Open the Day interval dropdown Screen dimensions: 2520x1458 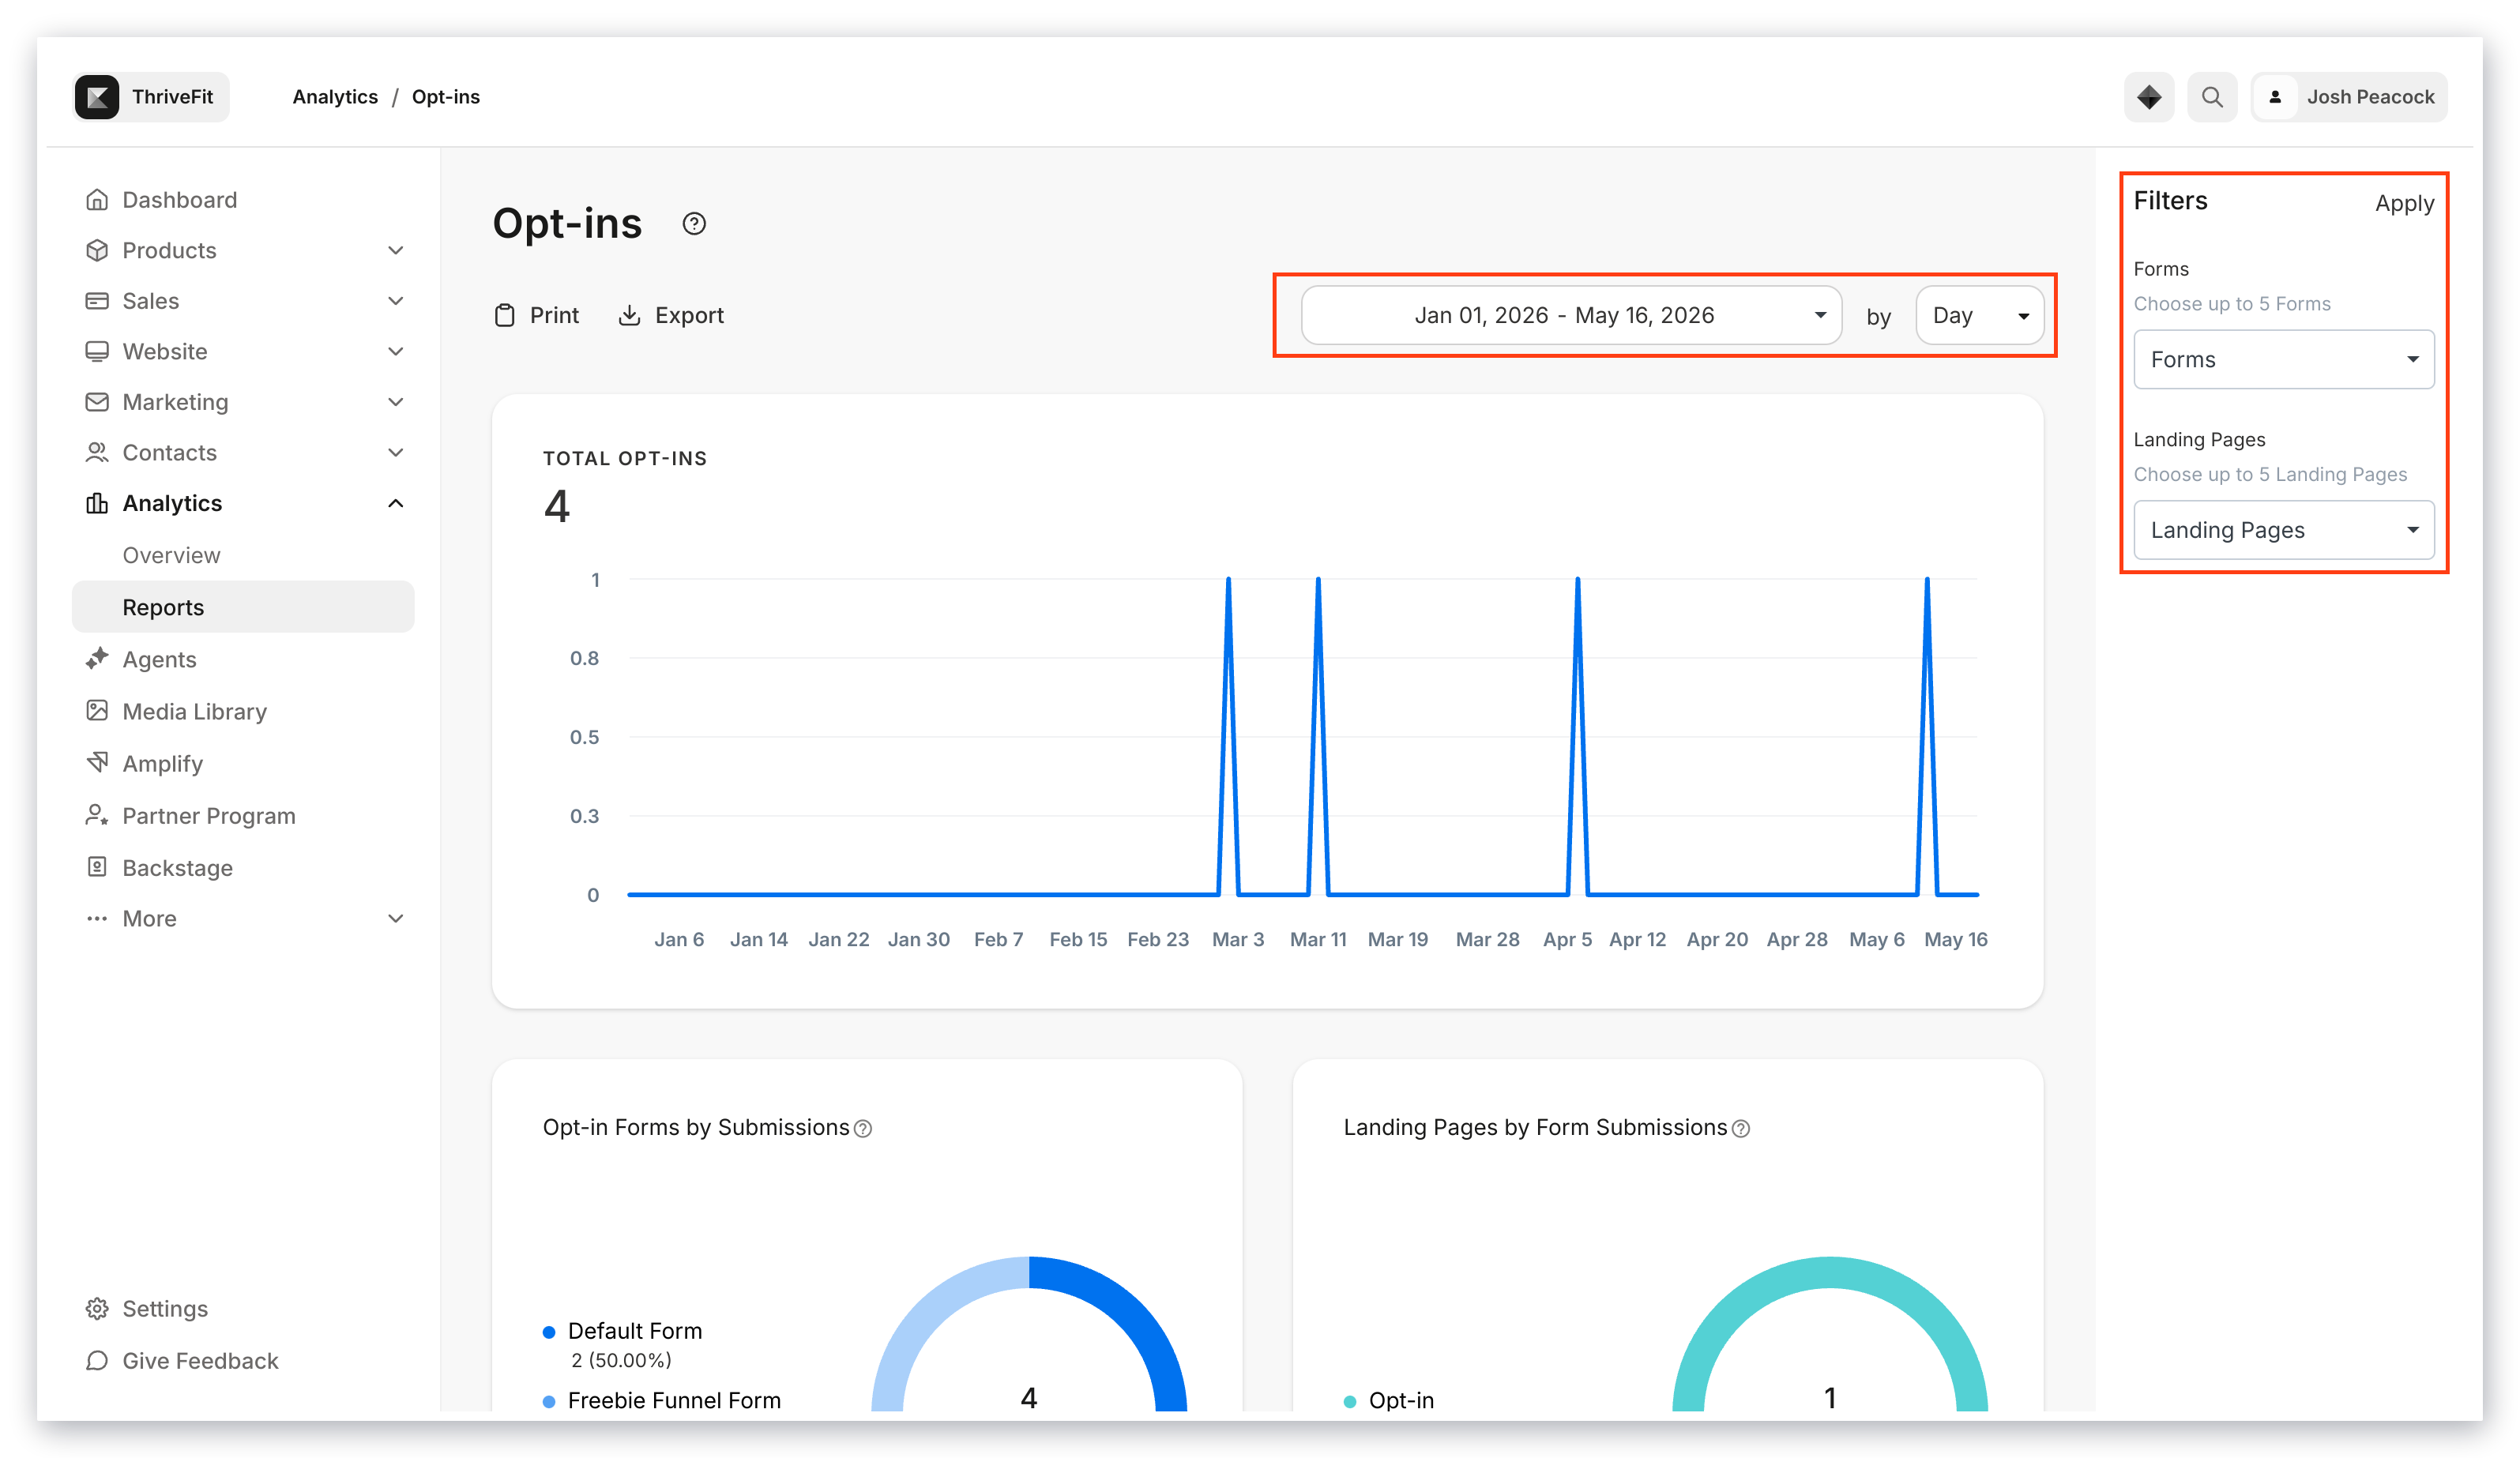click(1980, 315)
